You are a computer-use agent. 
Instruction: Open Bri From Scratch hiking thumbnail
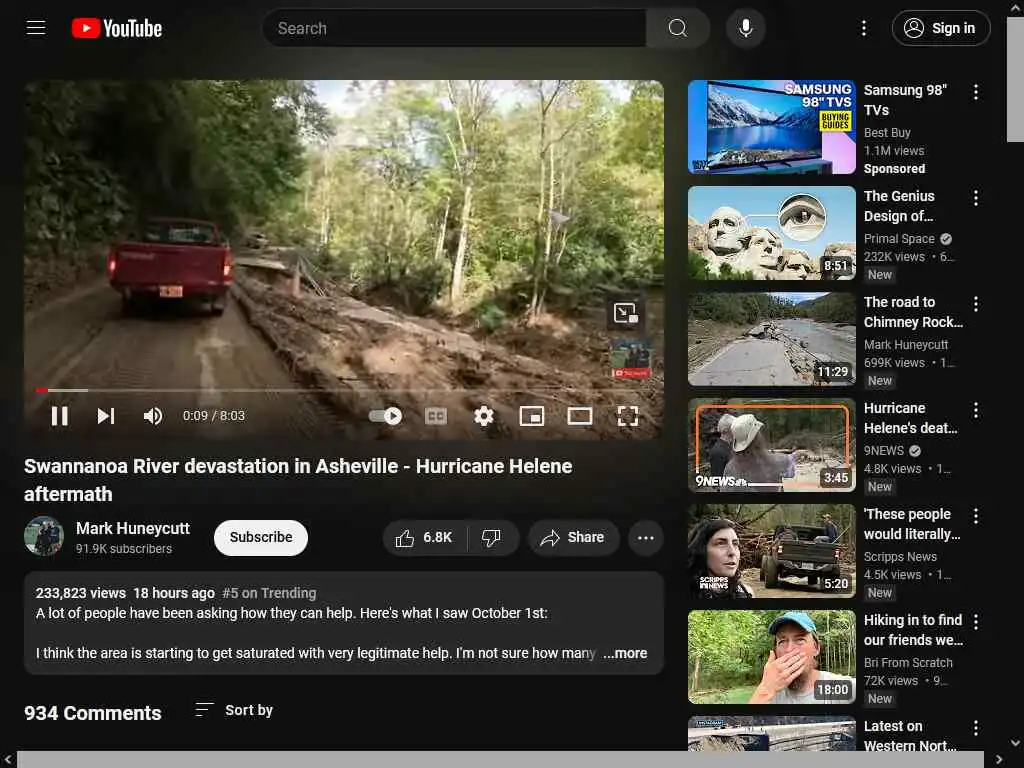(771, 657)
